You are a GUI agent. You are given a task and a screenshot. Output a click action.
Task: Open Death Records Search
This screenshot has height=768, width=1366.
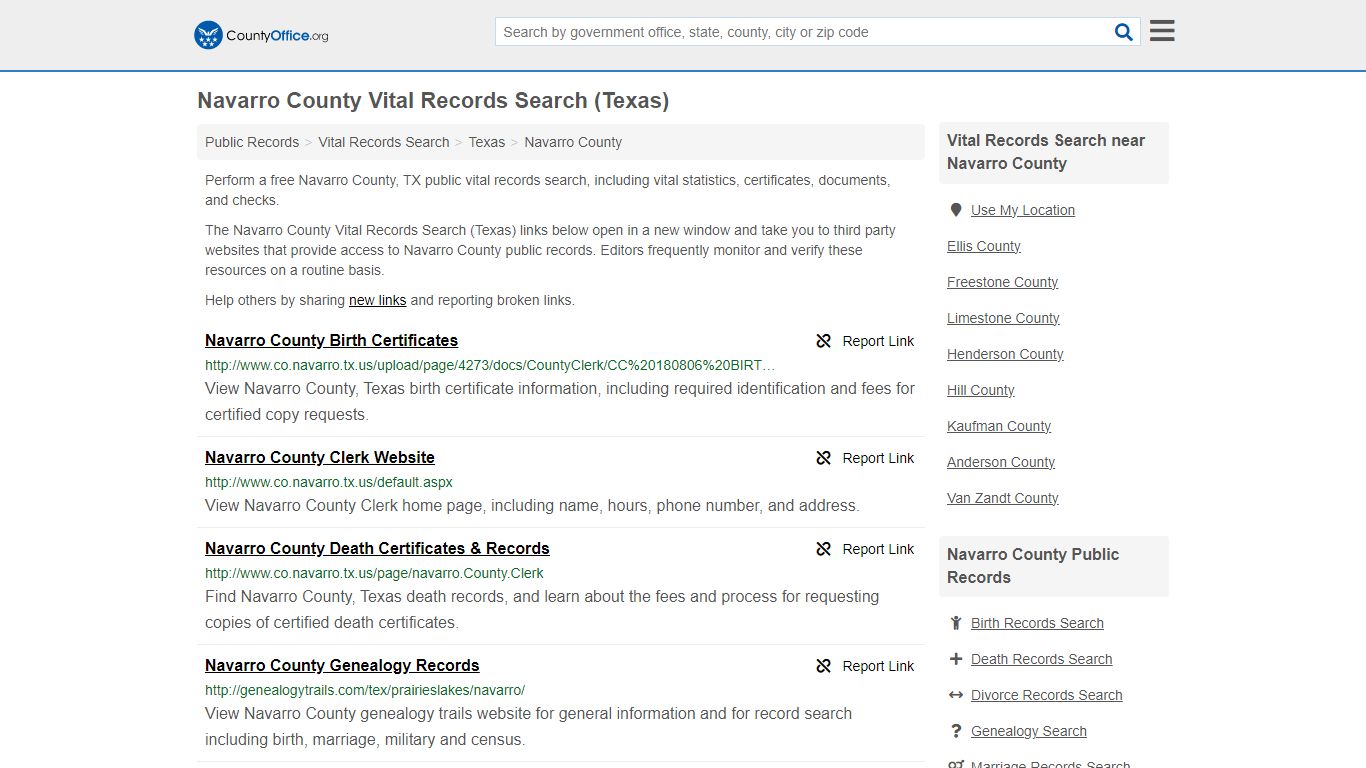point(1041,659)
